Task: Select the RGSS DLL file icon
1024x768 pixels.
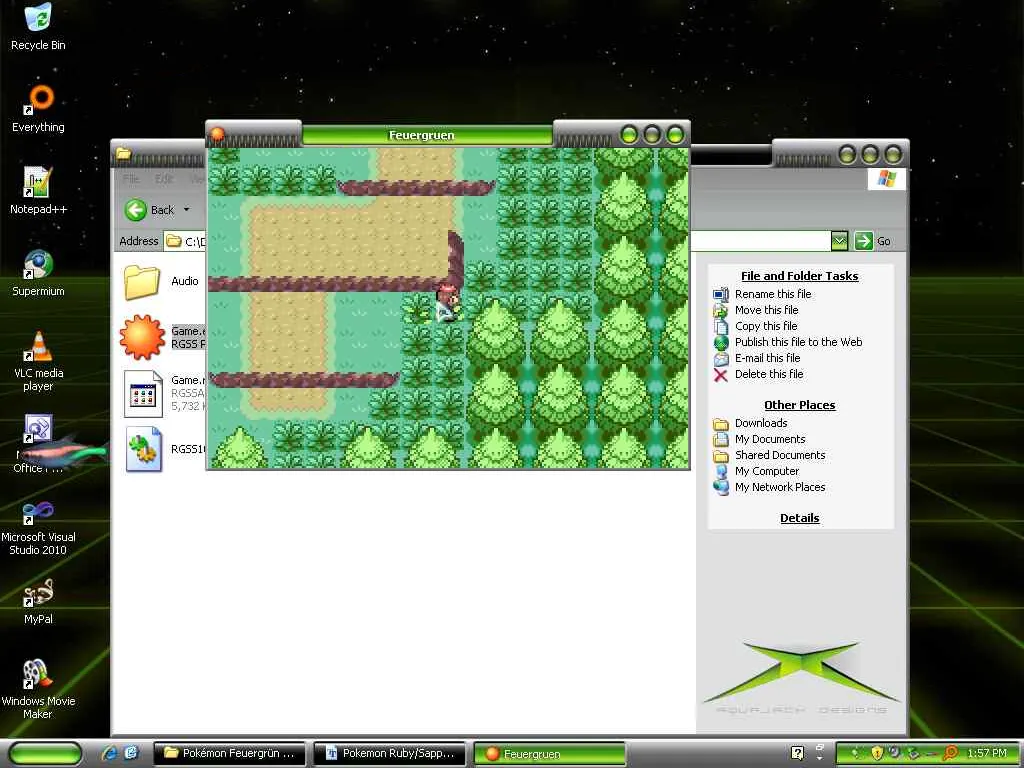Action: [x=144, y=449]
